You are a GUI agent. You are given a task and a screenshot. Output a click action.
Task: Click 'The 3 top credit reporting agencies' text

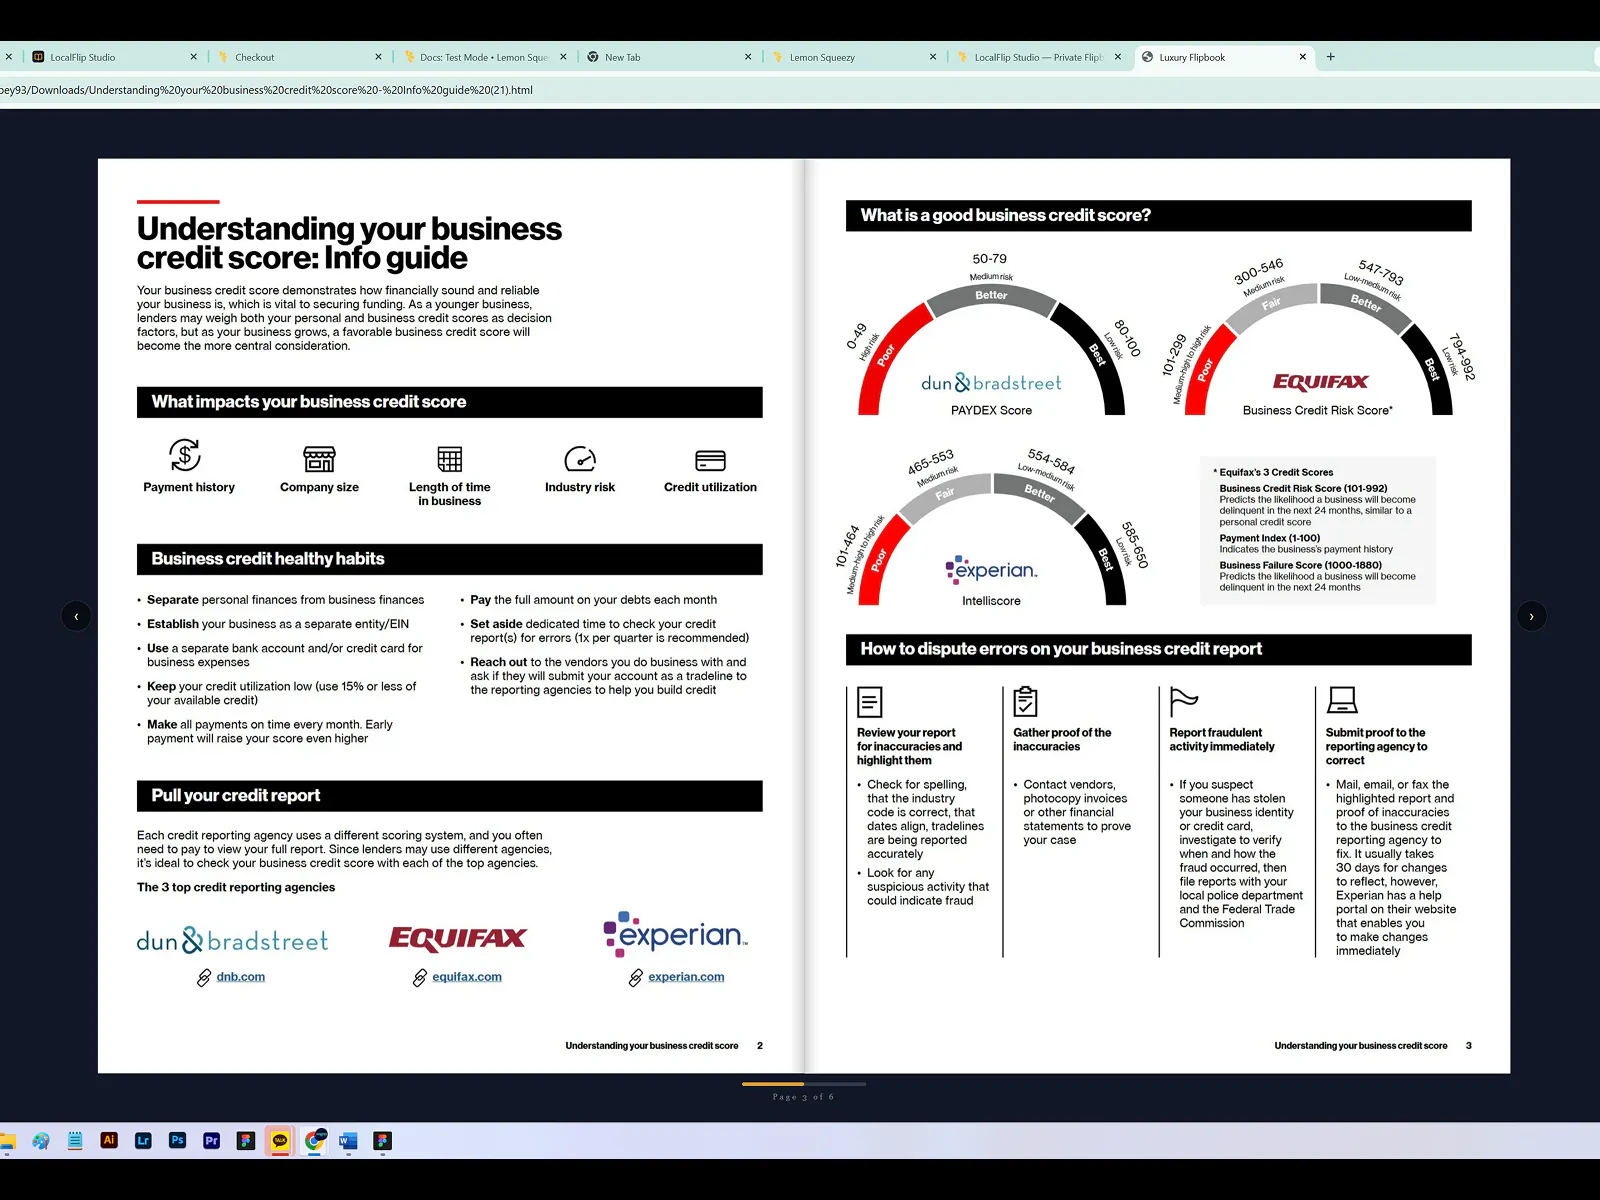tap(236, 888)
